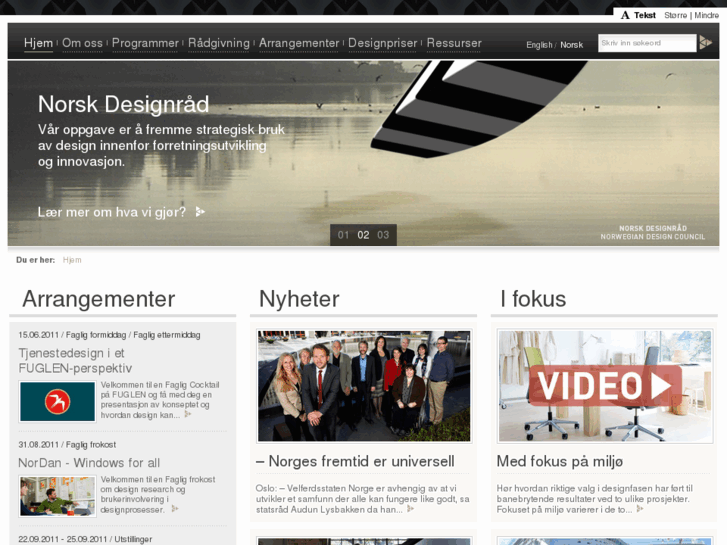Image resolution: width=727 pixels, height=545 pixels.
Task: Play the VIDEO thumbnail in I fokus
Action: point(605,386)
